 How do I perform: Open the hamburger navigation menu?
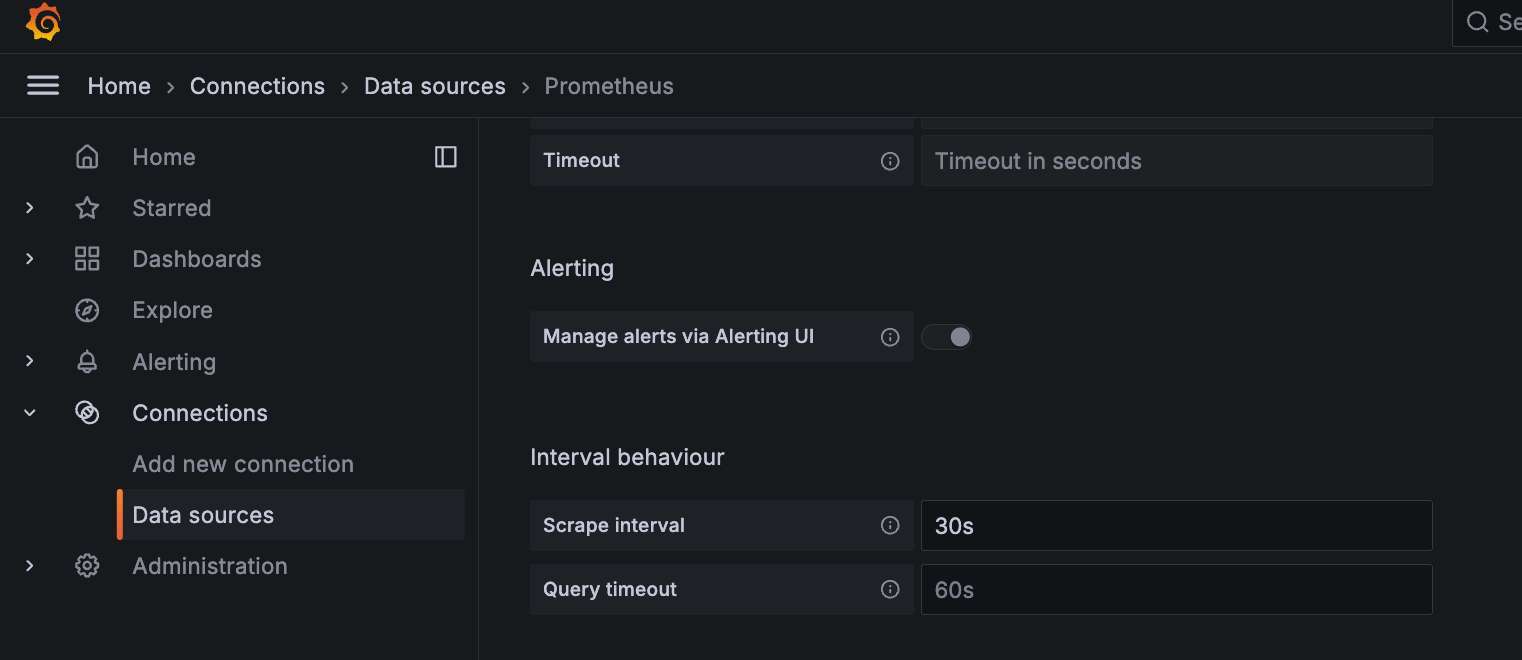(43, 86)
